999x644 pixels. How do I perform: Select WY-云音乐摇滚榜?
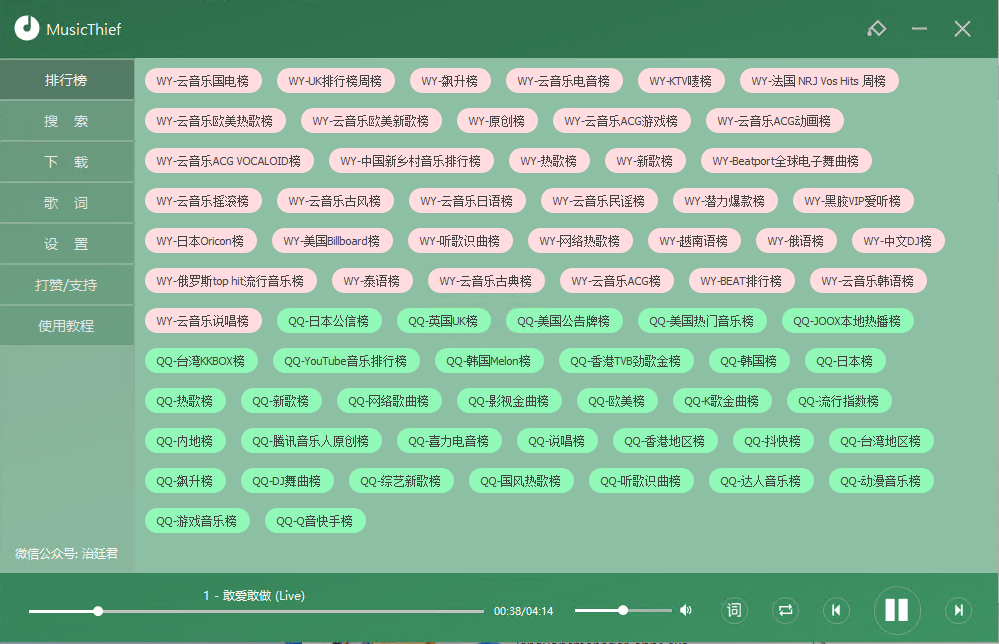(x=203, y=201)
